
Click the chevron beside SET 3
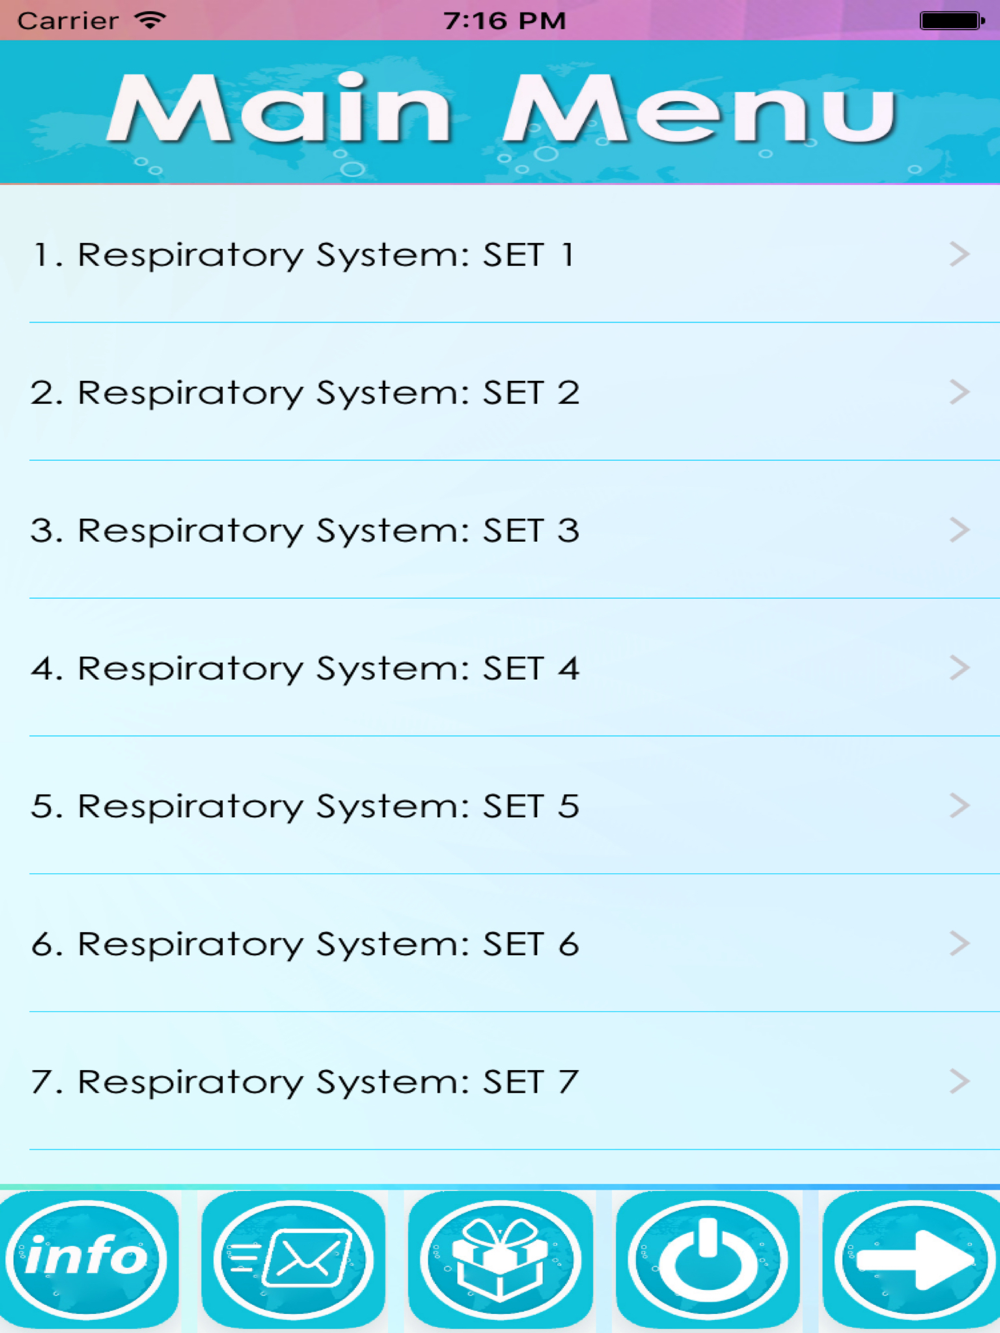pyautogui.click(x=959, y=530)
